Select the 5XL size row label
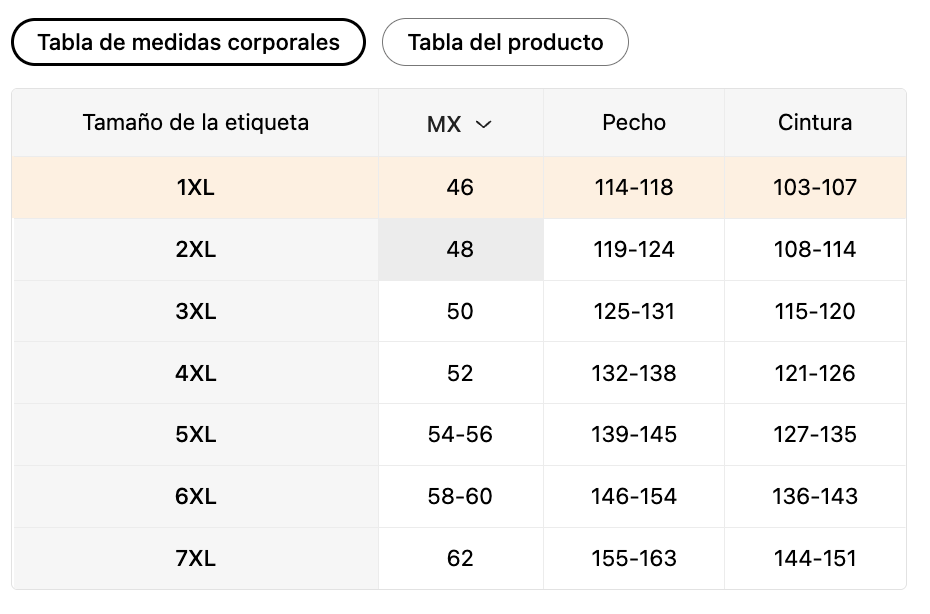 [x=195, y=434]
